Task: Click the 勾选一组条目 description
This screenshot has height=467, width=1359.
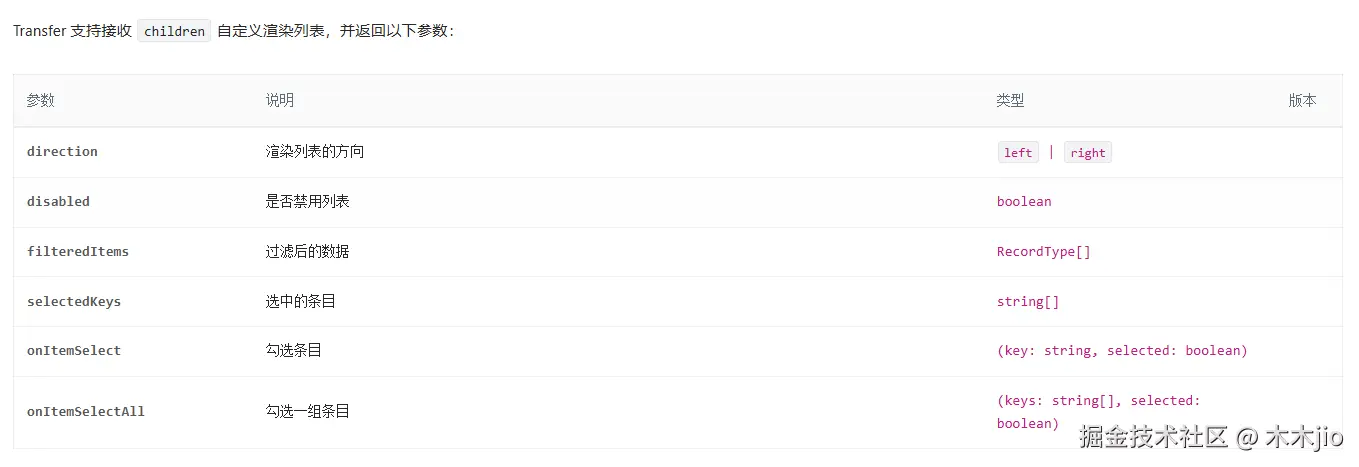Action: point(308,411)
